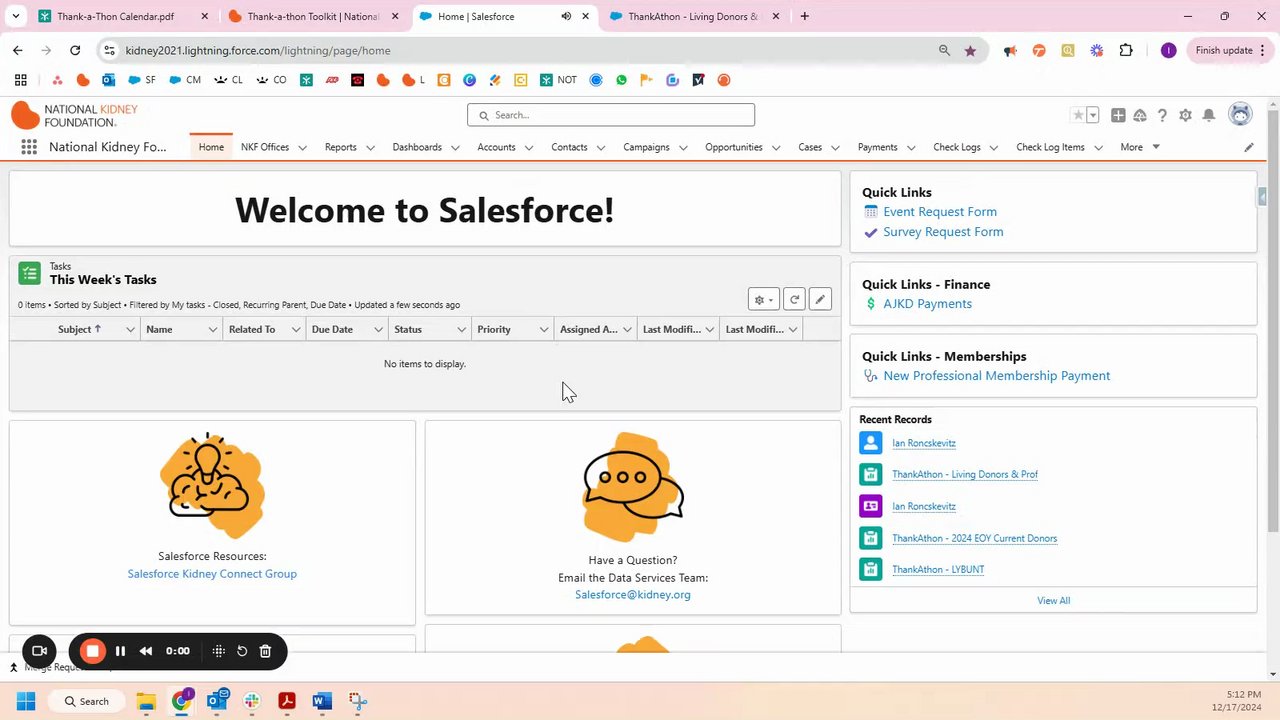Screen dimensions: 1280x720
Task: Select the Home navigation tab
Action: 211,147
